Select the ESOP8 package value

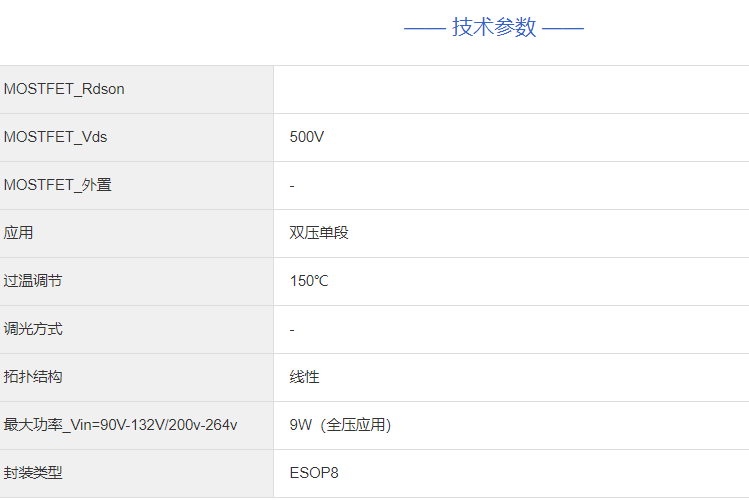(314, 473)
